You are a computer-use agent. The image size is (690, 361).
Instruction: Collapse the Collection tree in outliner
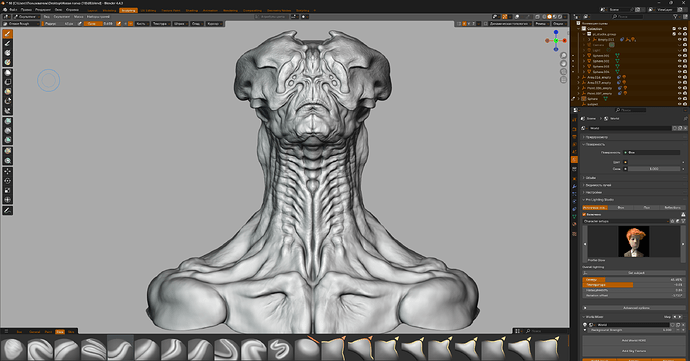[x=579, y=29]
